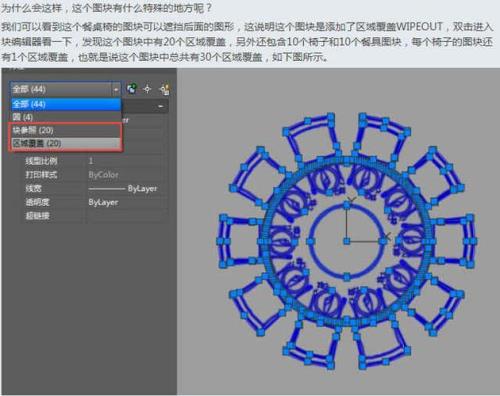Toggle the PICKADD selection mode icon
The image size is (500, 396).
[132, 89]
